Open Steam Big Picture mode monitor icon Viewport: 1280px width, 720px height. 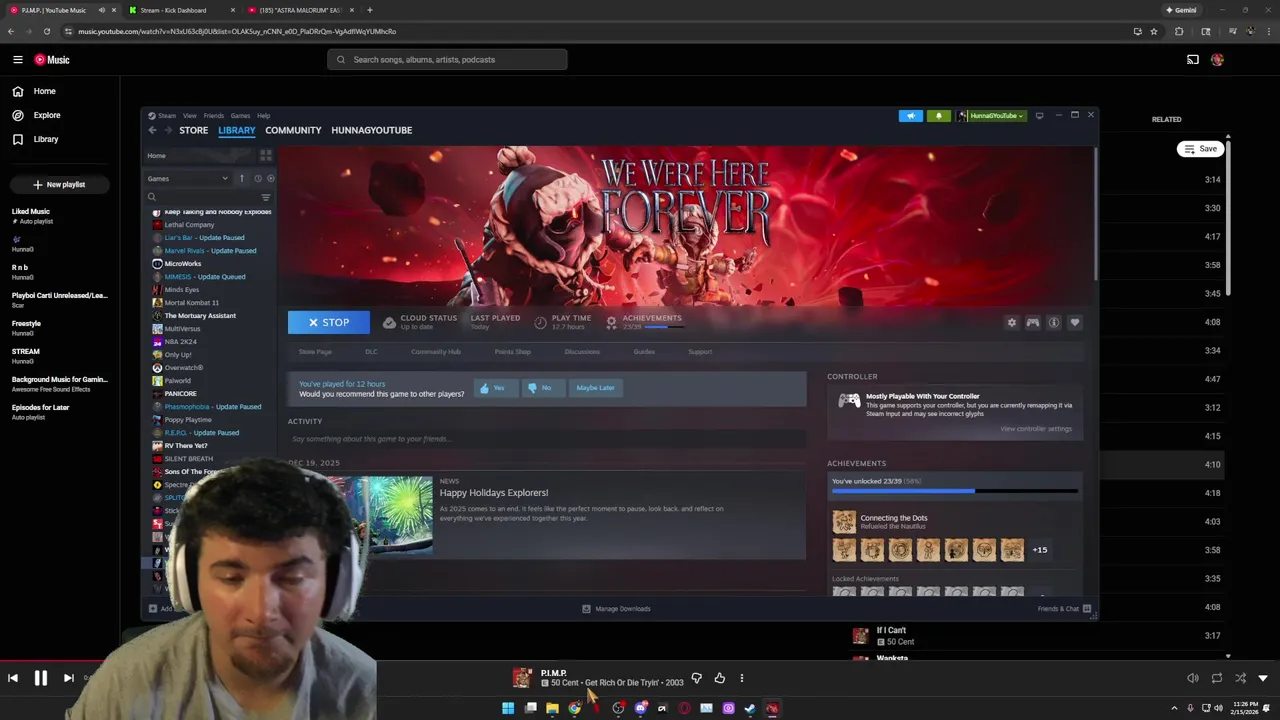1039,116
